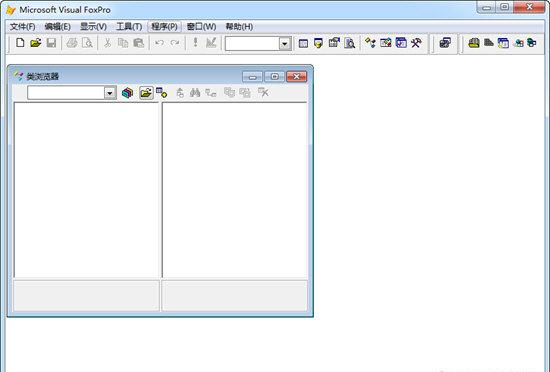
Task: Expand the class type dropdown in Class Browser
Action: pyautogui.click(x=110, y=93)
